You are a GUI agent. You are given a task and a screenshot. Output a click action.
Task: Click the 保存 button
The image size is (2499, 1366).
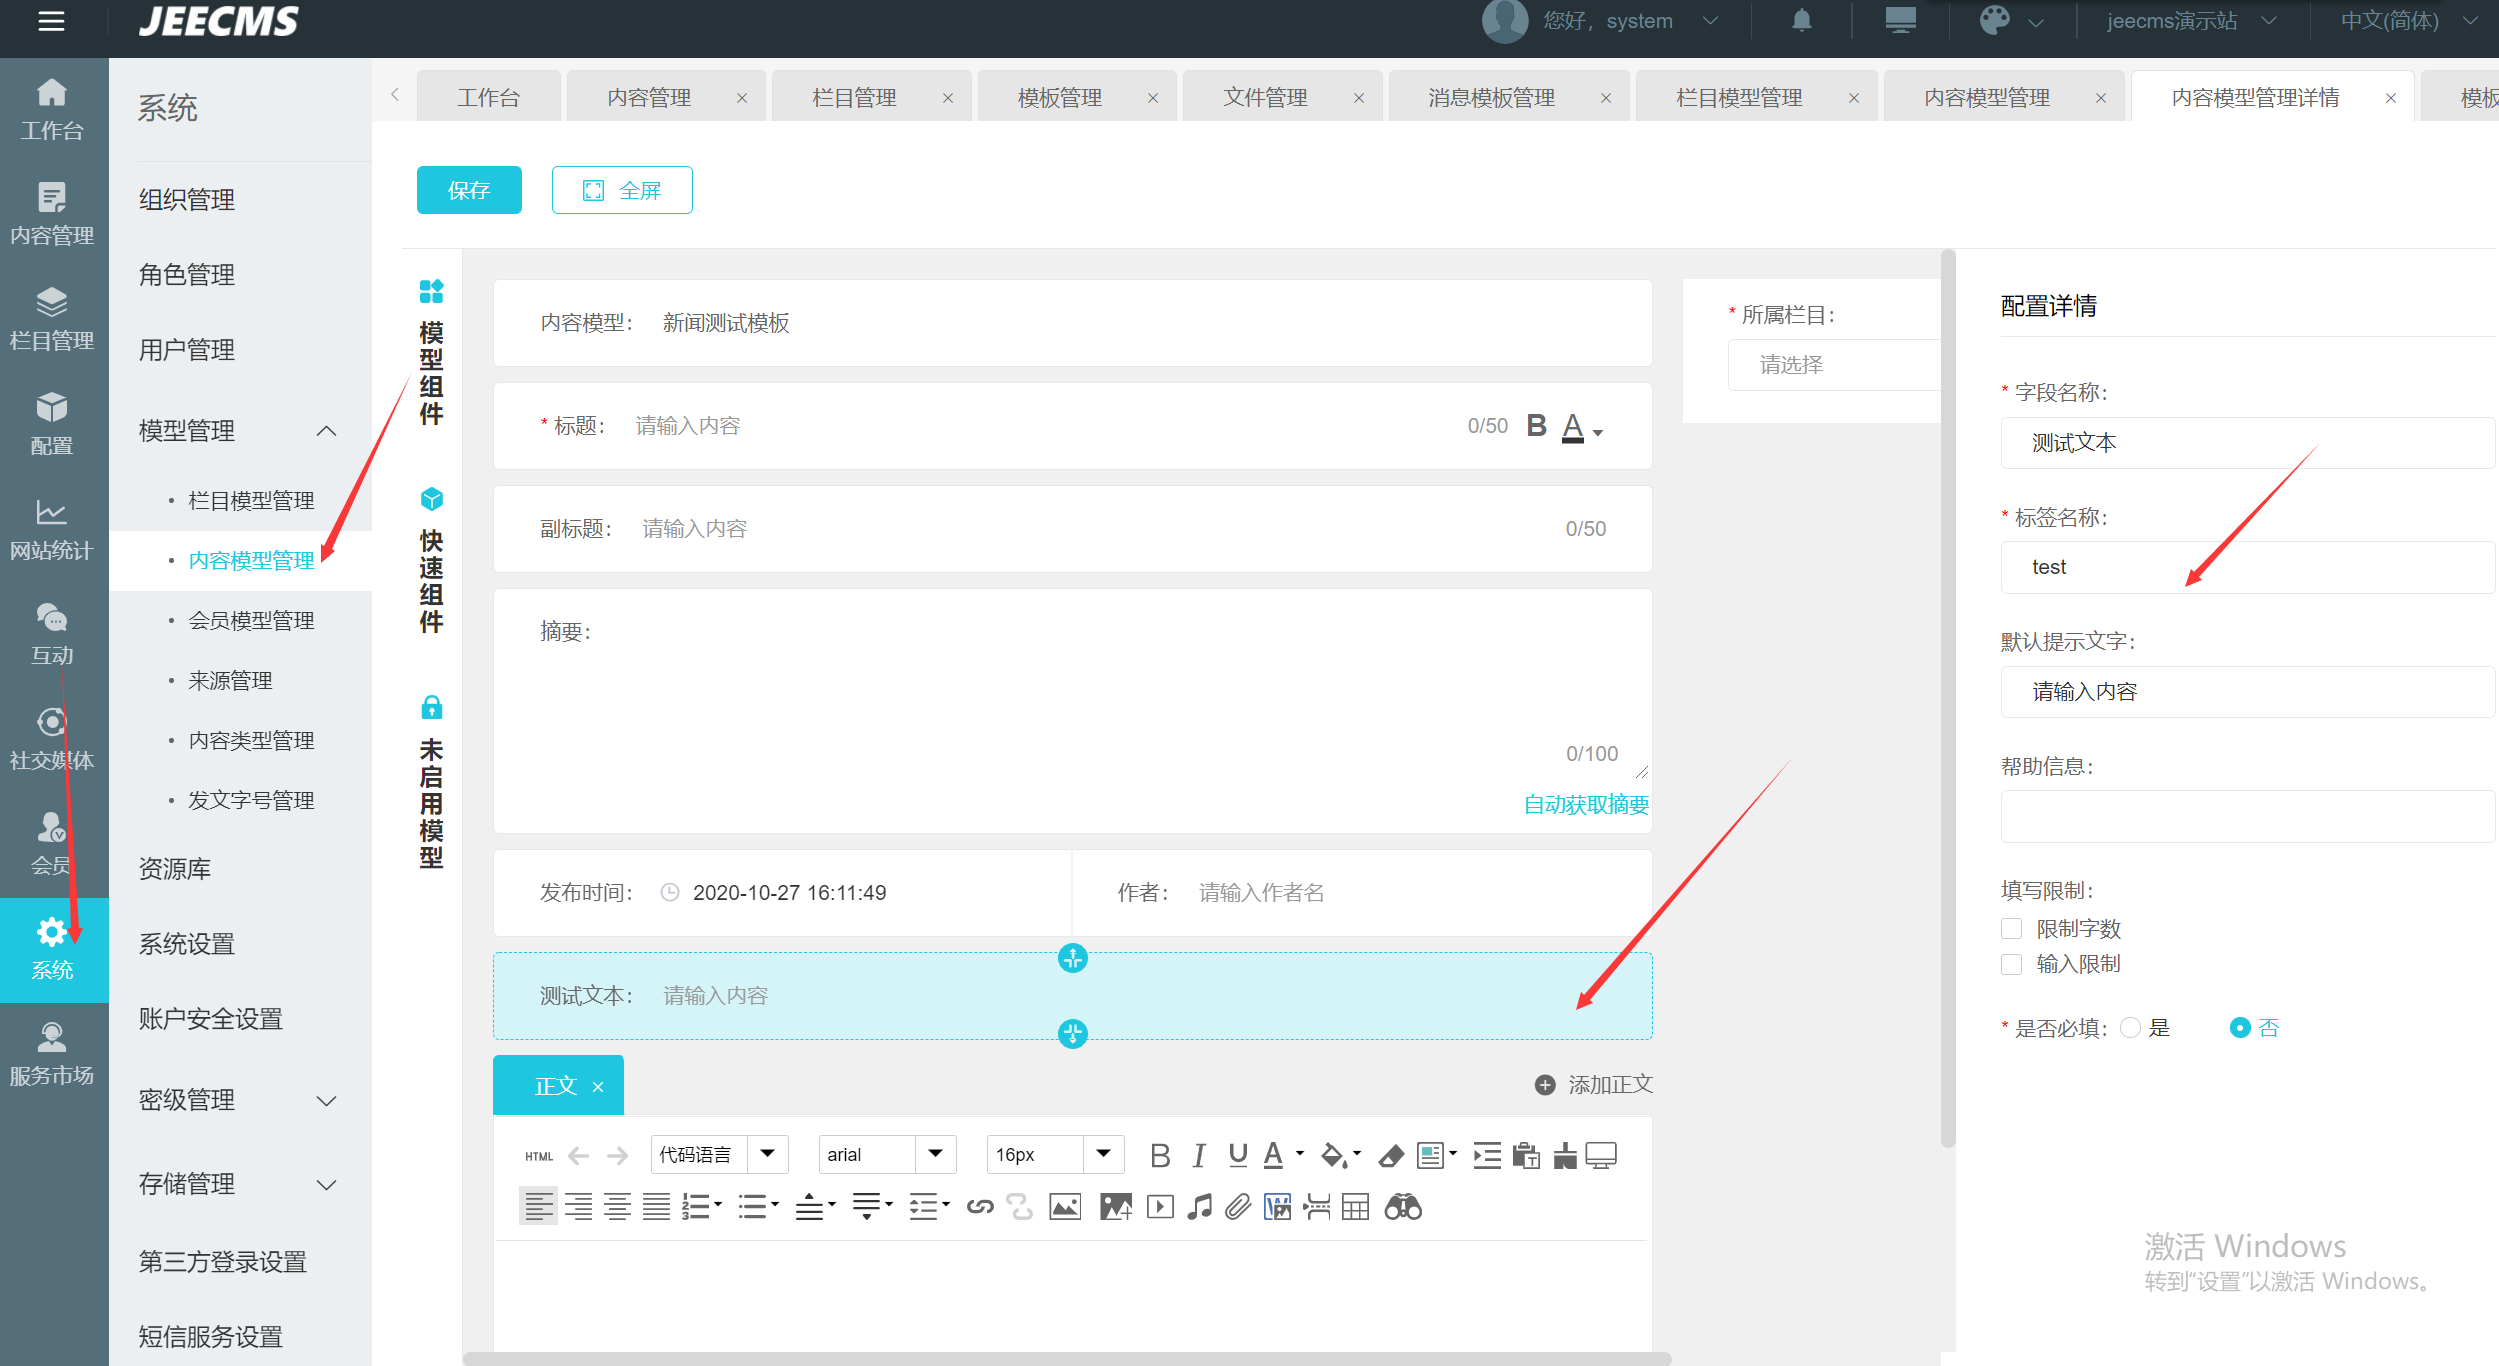pos(469,190)
